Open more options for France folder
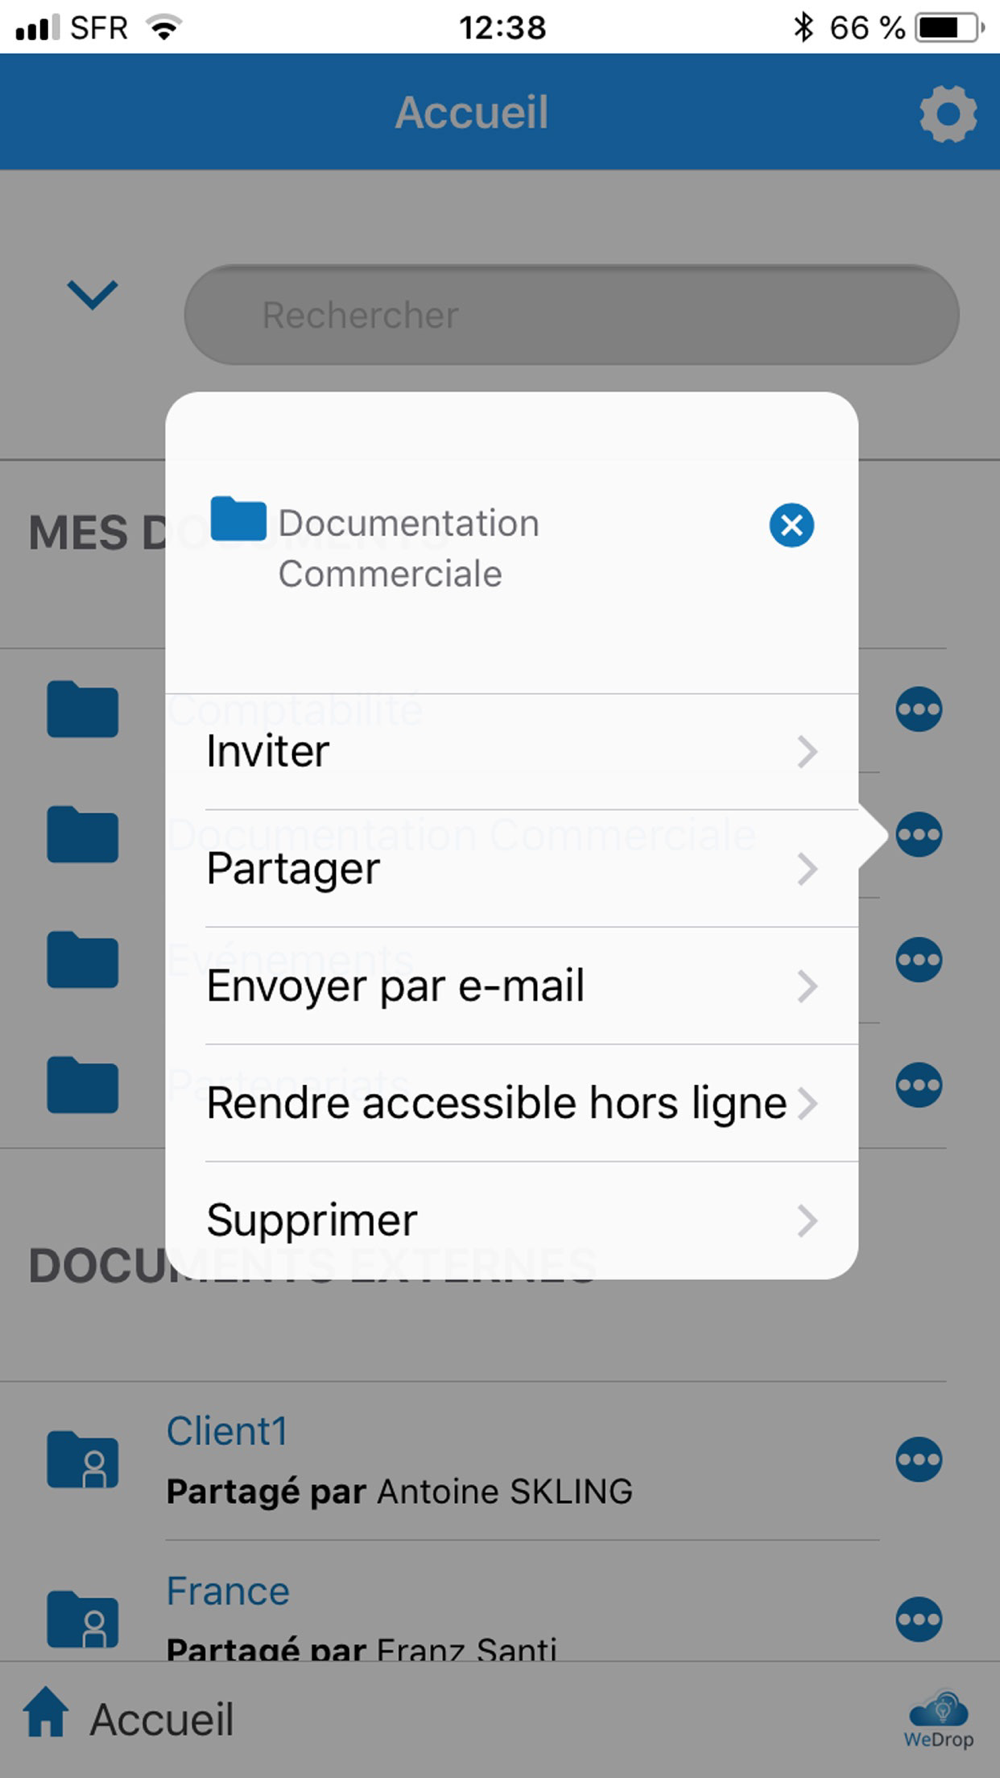Screen dimensions: 1000x1778 pyautogui.click(x=919, y=1620)
